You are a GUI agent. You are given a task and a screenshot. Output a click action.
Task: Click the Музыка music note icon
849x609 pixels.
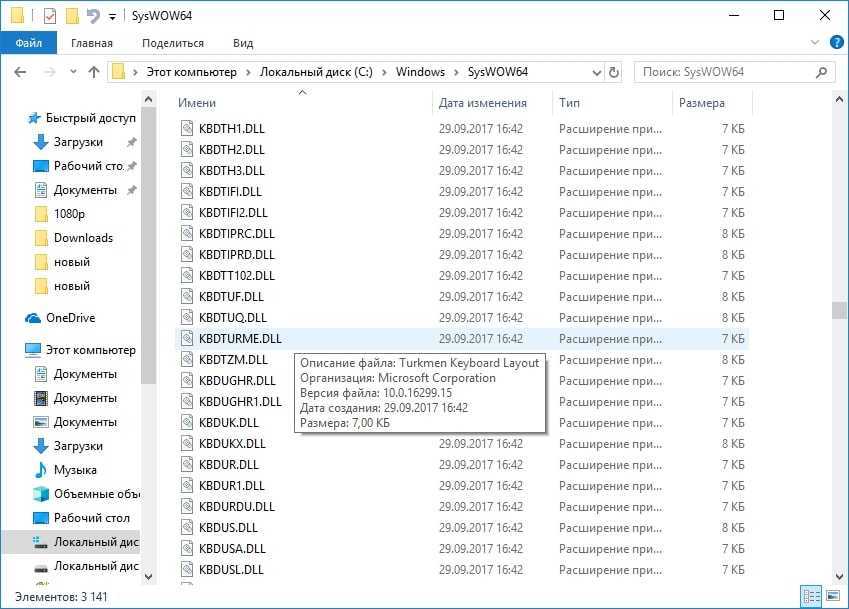click(x=41, y=470)
